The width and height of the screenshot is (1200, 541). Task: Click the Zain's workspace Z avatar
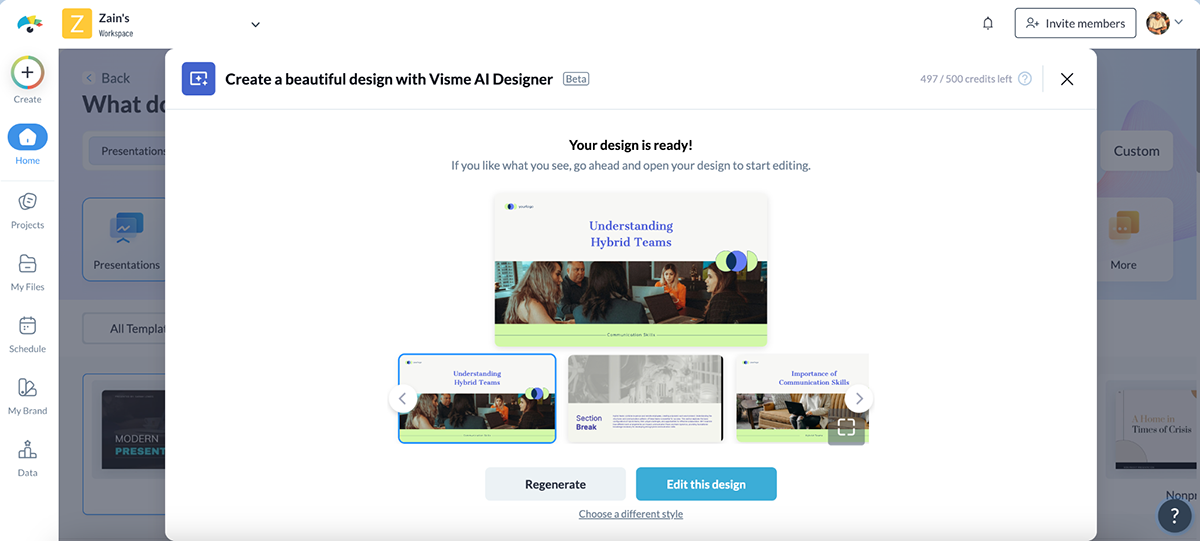[x=77, y=23]
